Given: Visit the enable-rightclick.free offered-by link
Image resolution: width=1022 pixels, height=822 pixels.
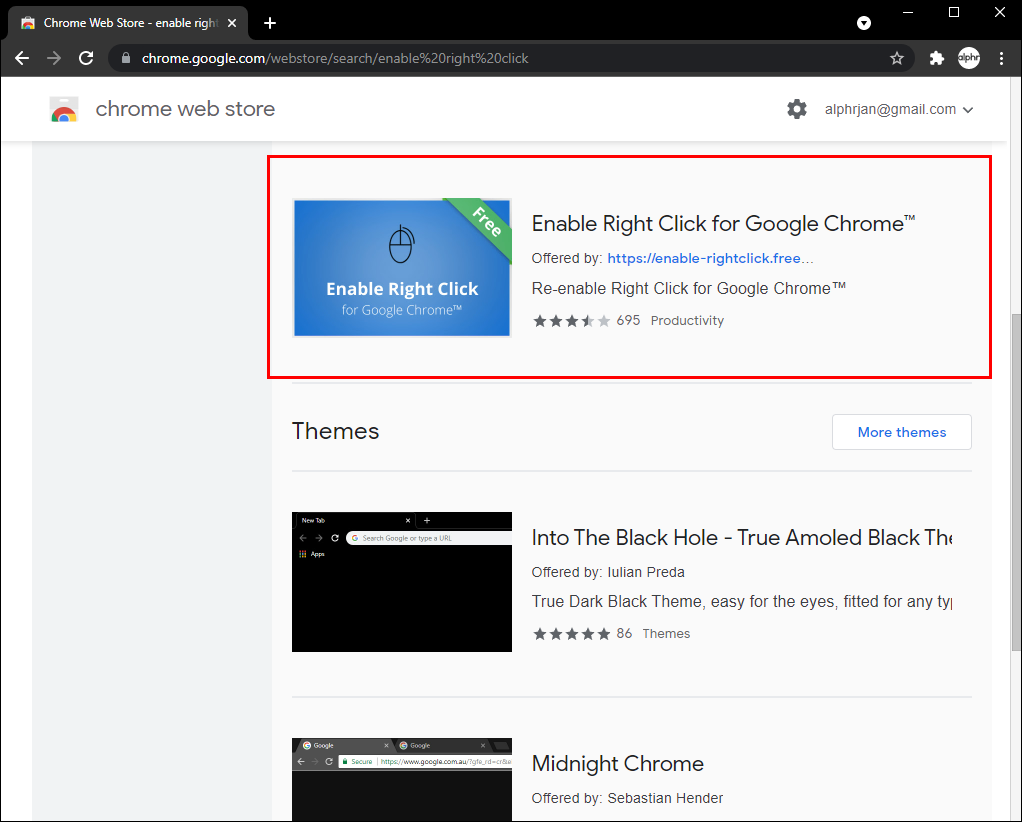Looking at the screenshot, I should click(x=710, y=258).
